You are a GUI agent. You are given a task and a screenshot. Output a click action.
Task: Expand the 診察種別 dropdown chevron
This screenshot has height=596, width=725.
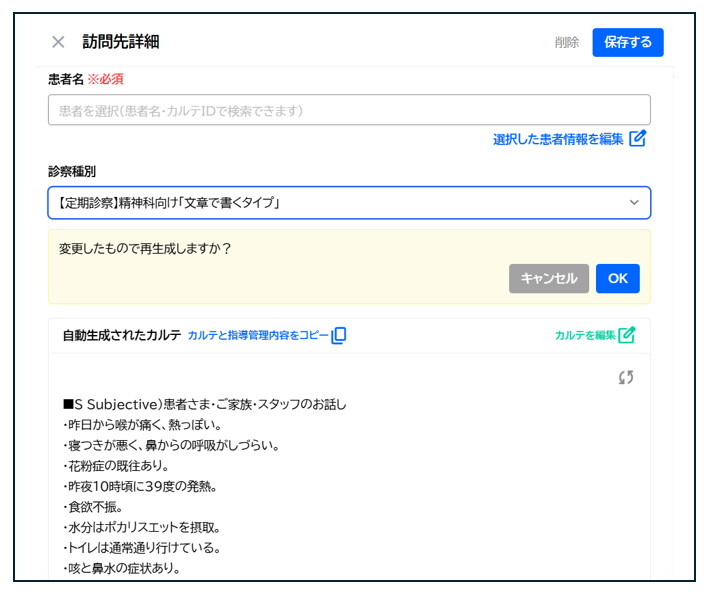[x=633, y=203]
